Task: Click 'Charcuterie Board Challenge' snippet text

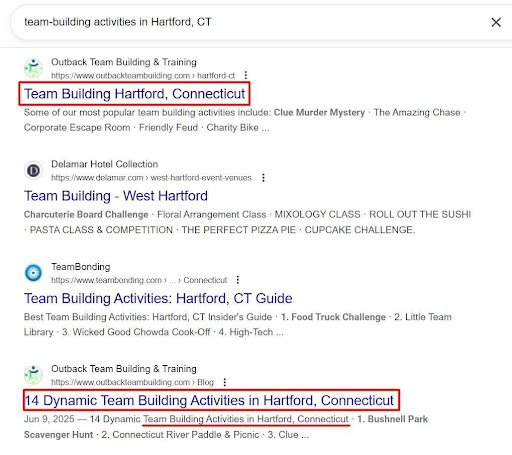Action: click(86, 215)
